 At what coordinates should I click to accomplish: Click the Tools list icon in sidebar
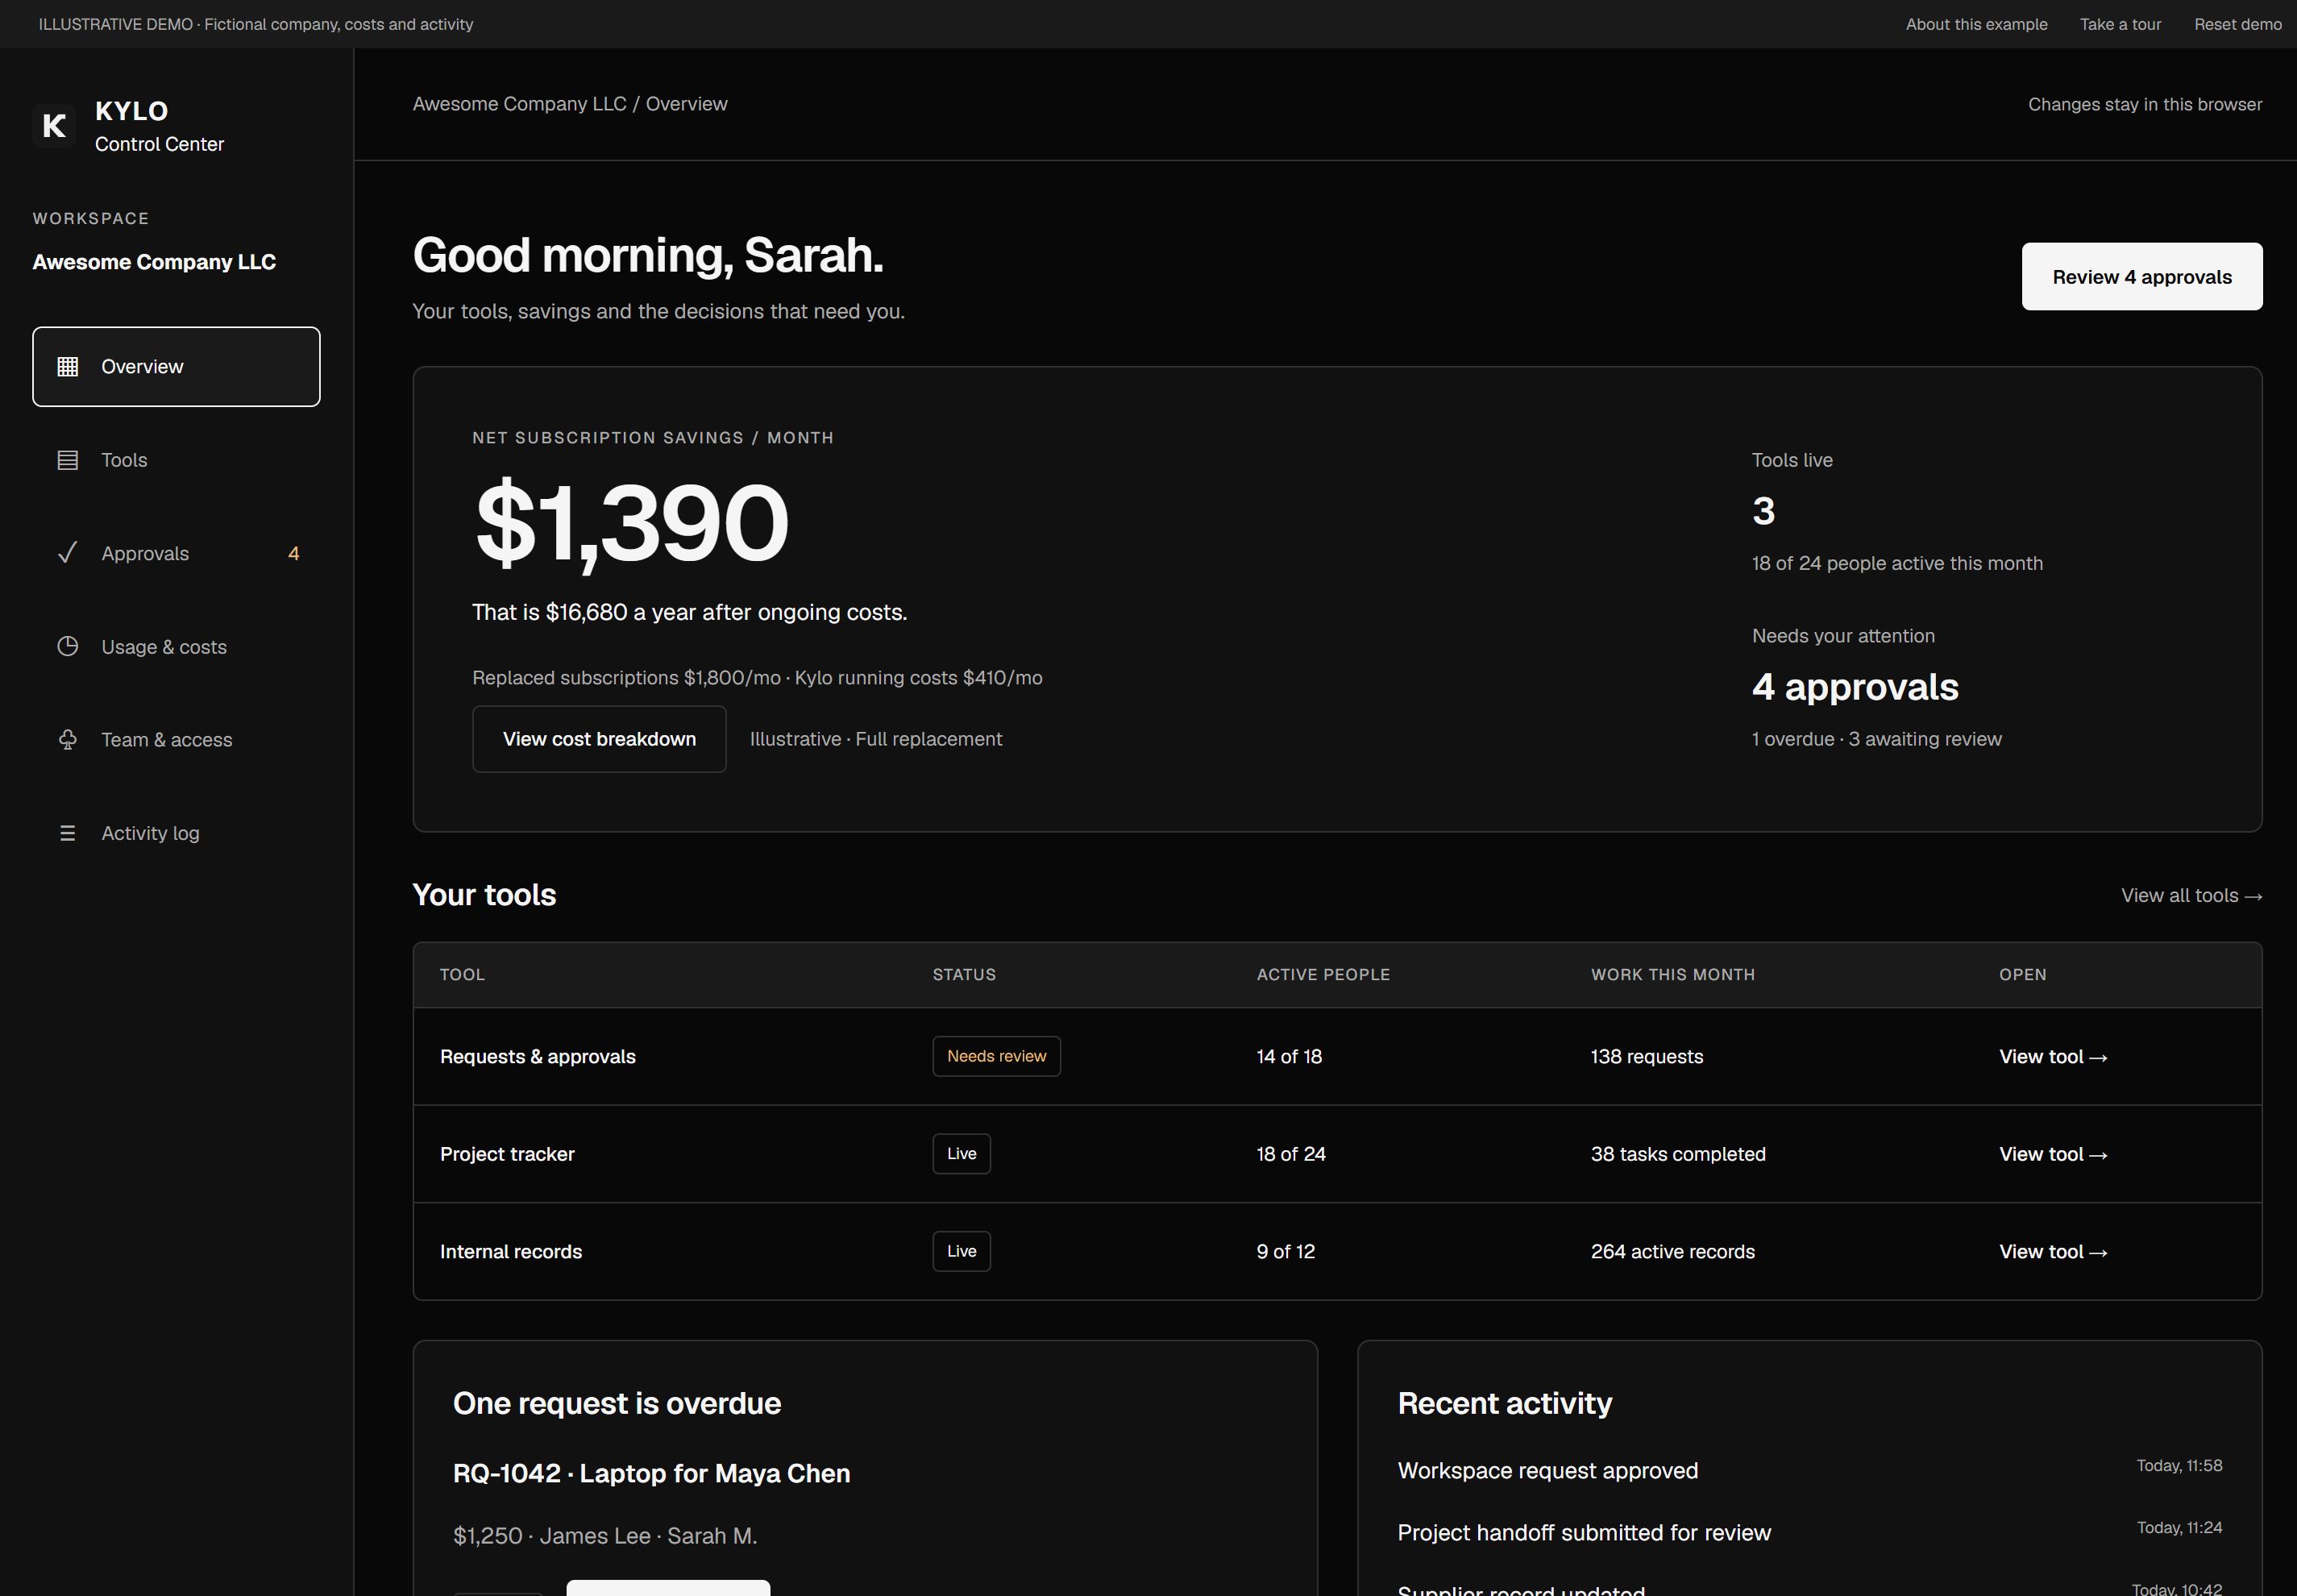pos(68,460)
